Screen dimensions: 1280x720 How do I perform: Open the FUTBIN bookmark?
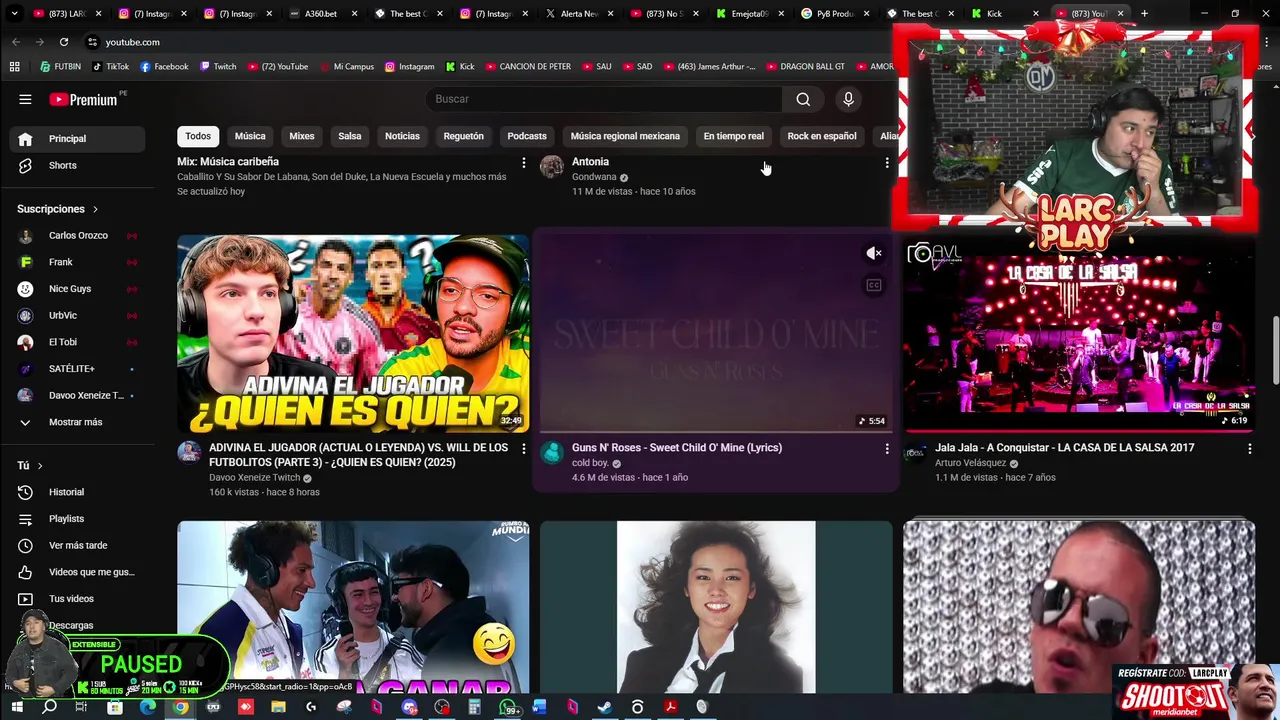coord(61,67)
